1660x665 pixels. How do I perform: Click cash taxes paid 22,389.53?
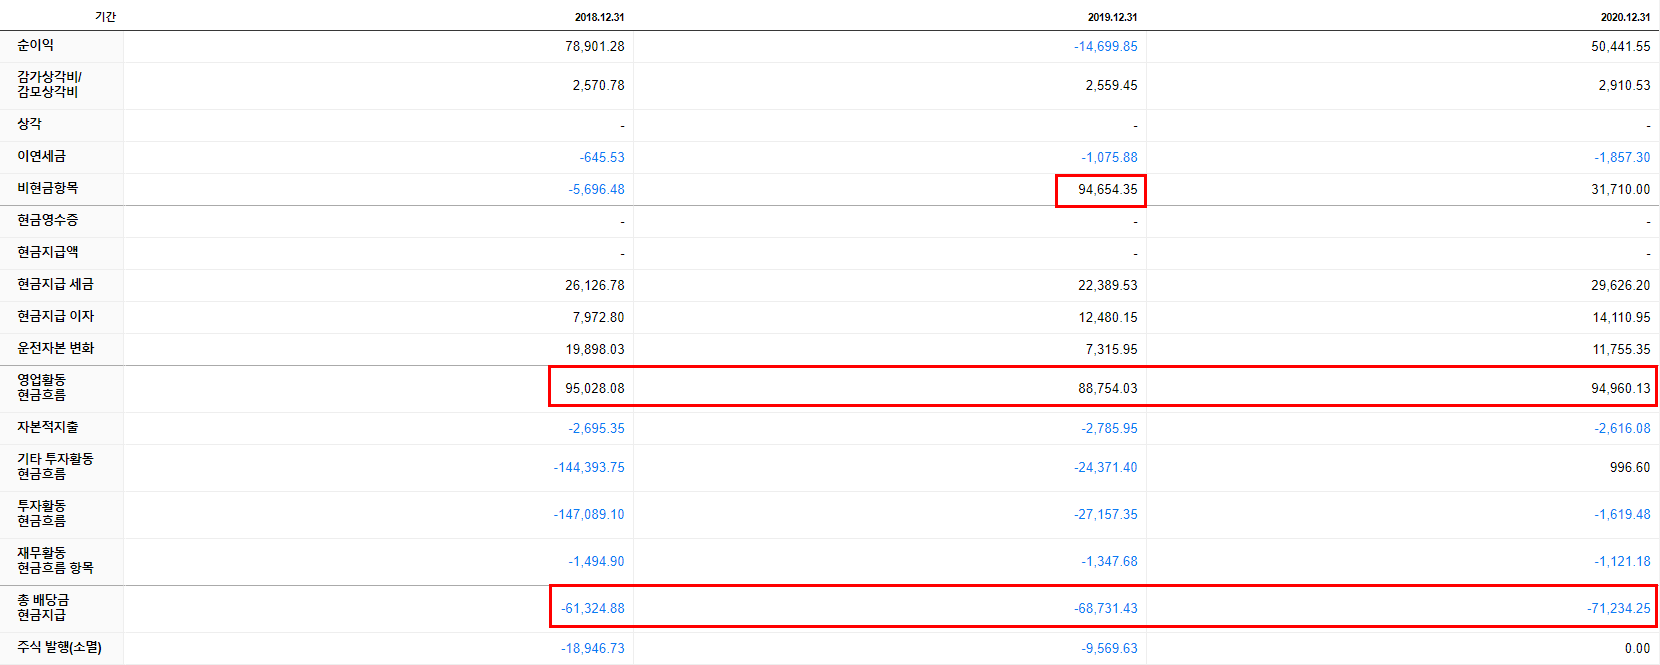tap(1107, 285)
